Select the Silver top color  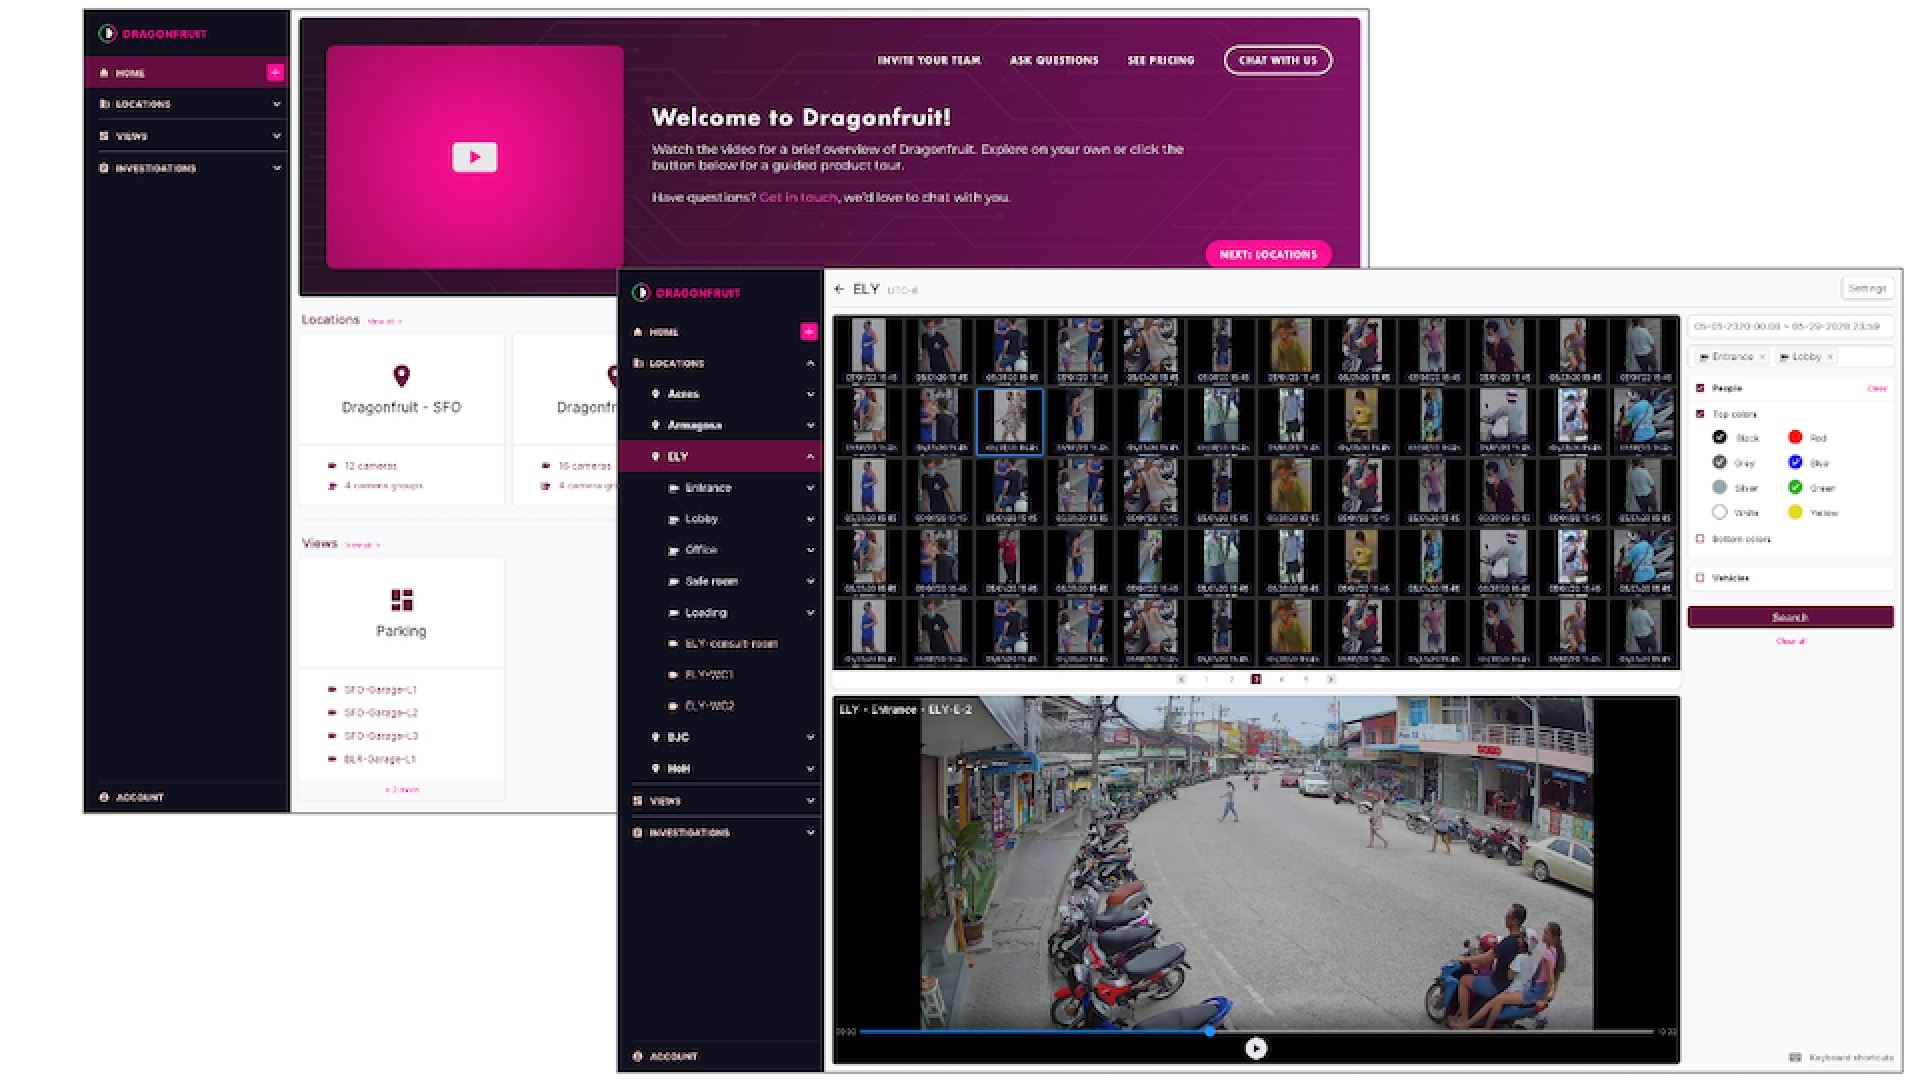(1720, 487)
